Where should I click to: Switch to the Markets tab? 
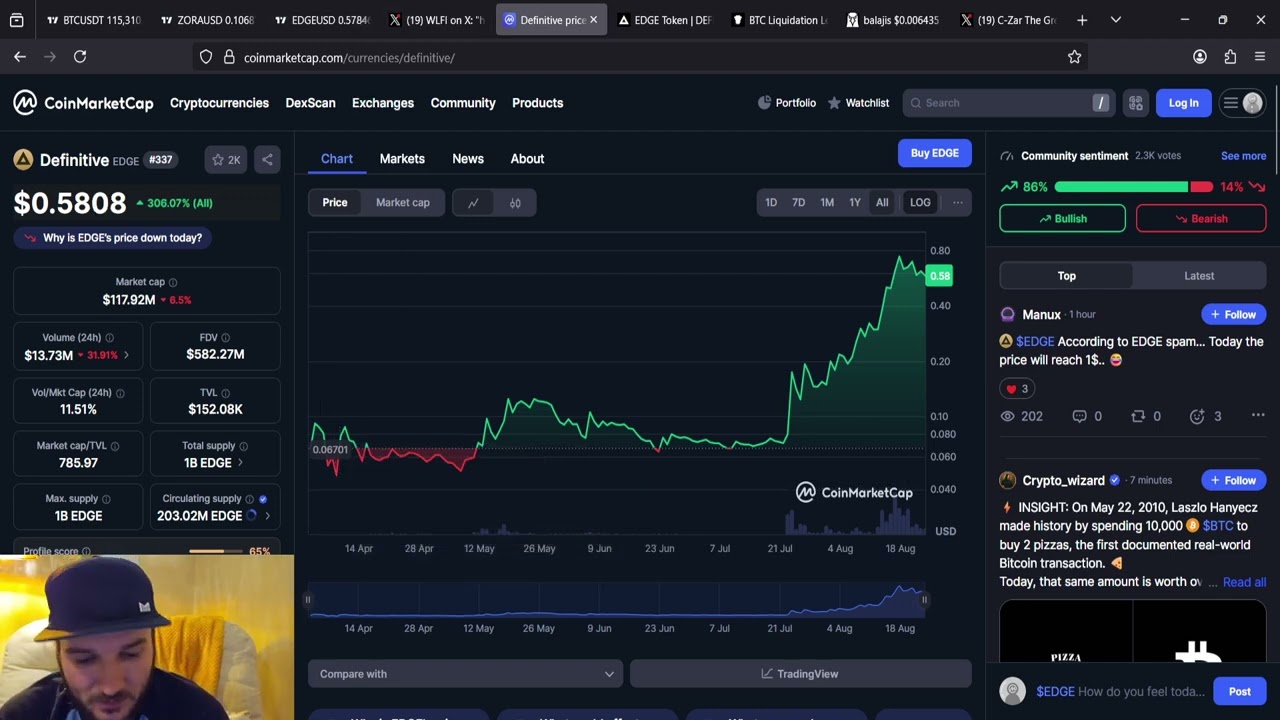tap(402, 159)
